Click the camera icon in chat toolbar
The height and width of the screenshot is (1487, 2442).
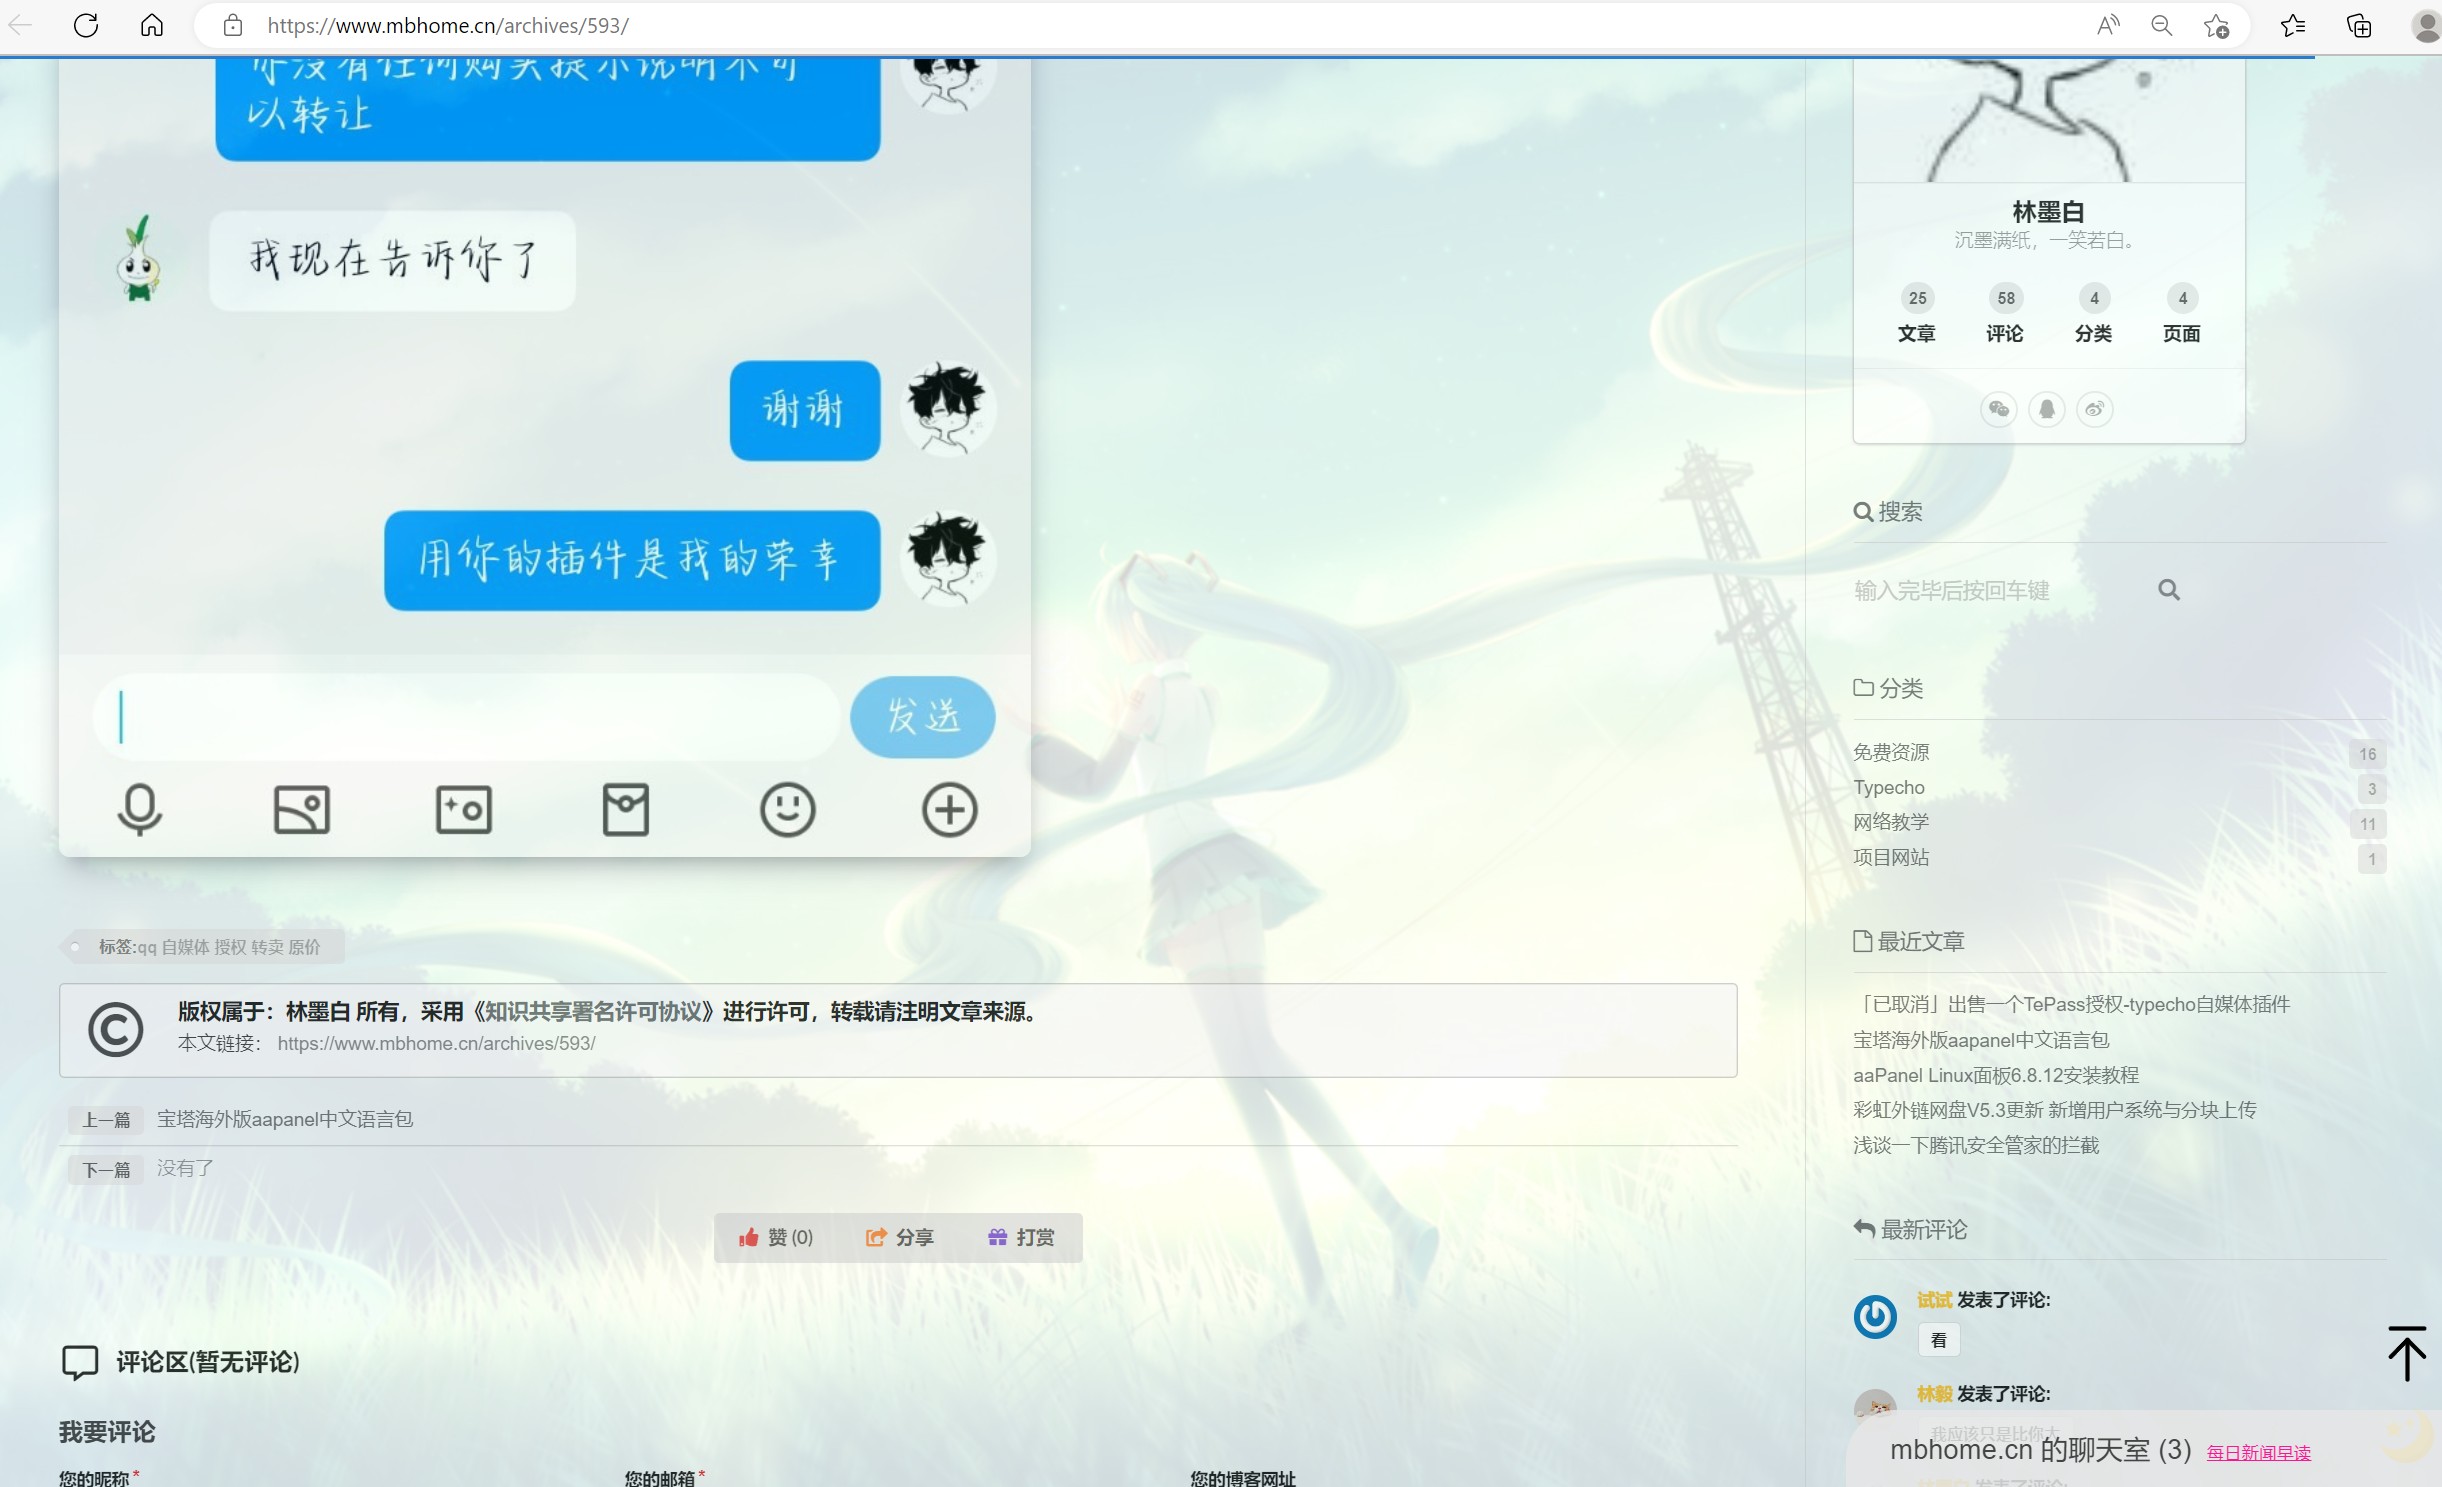(464, 809)
